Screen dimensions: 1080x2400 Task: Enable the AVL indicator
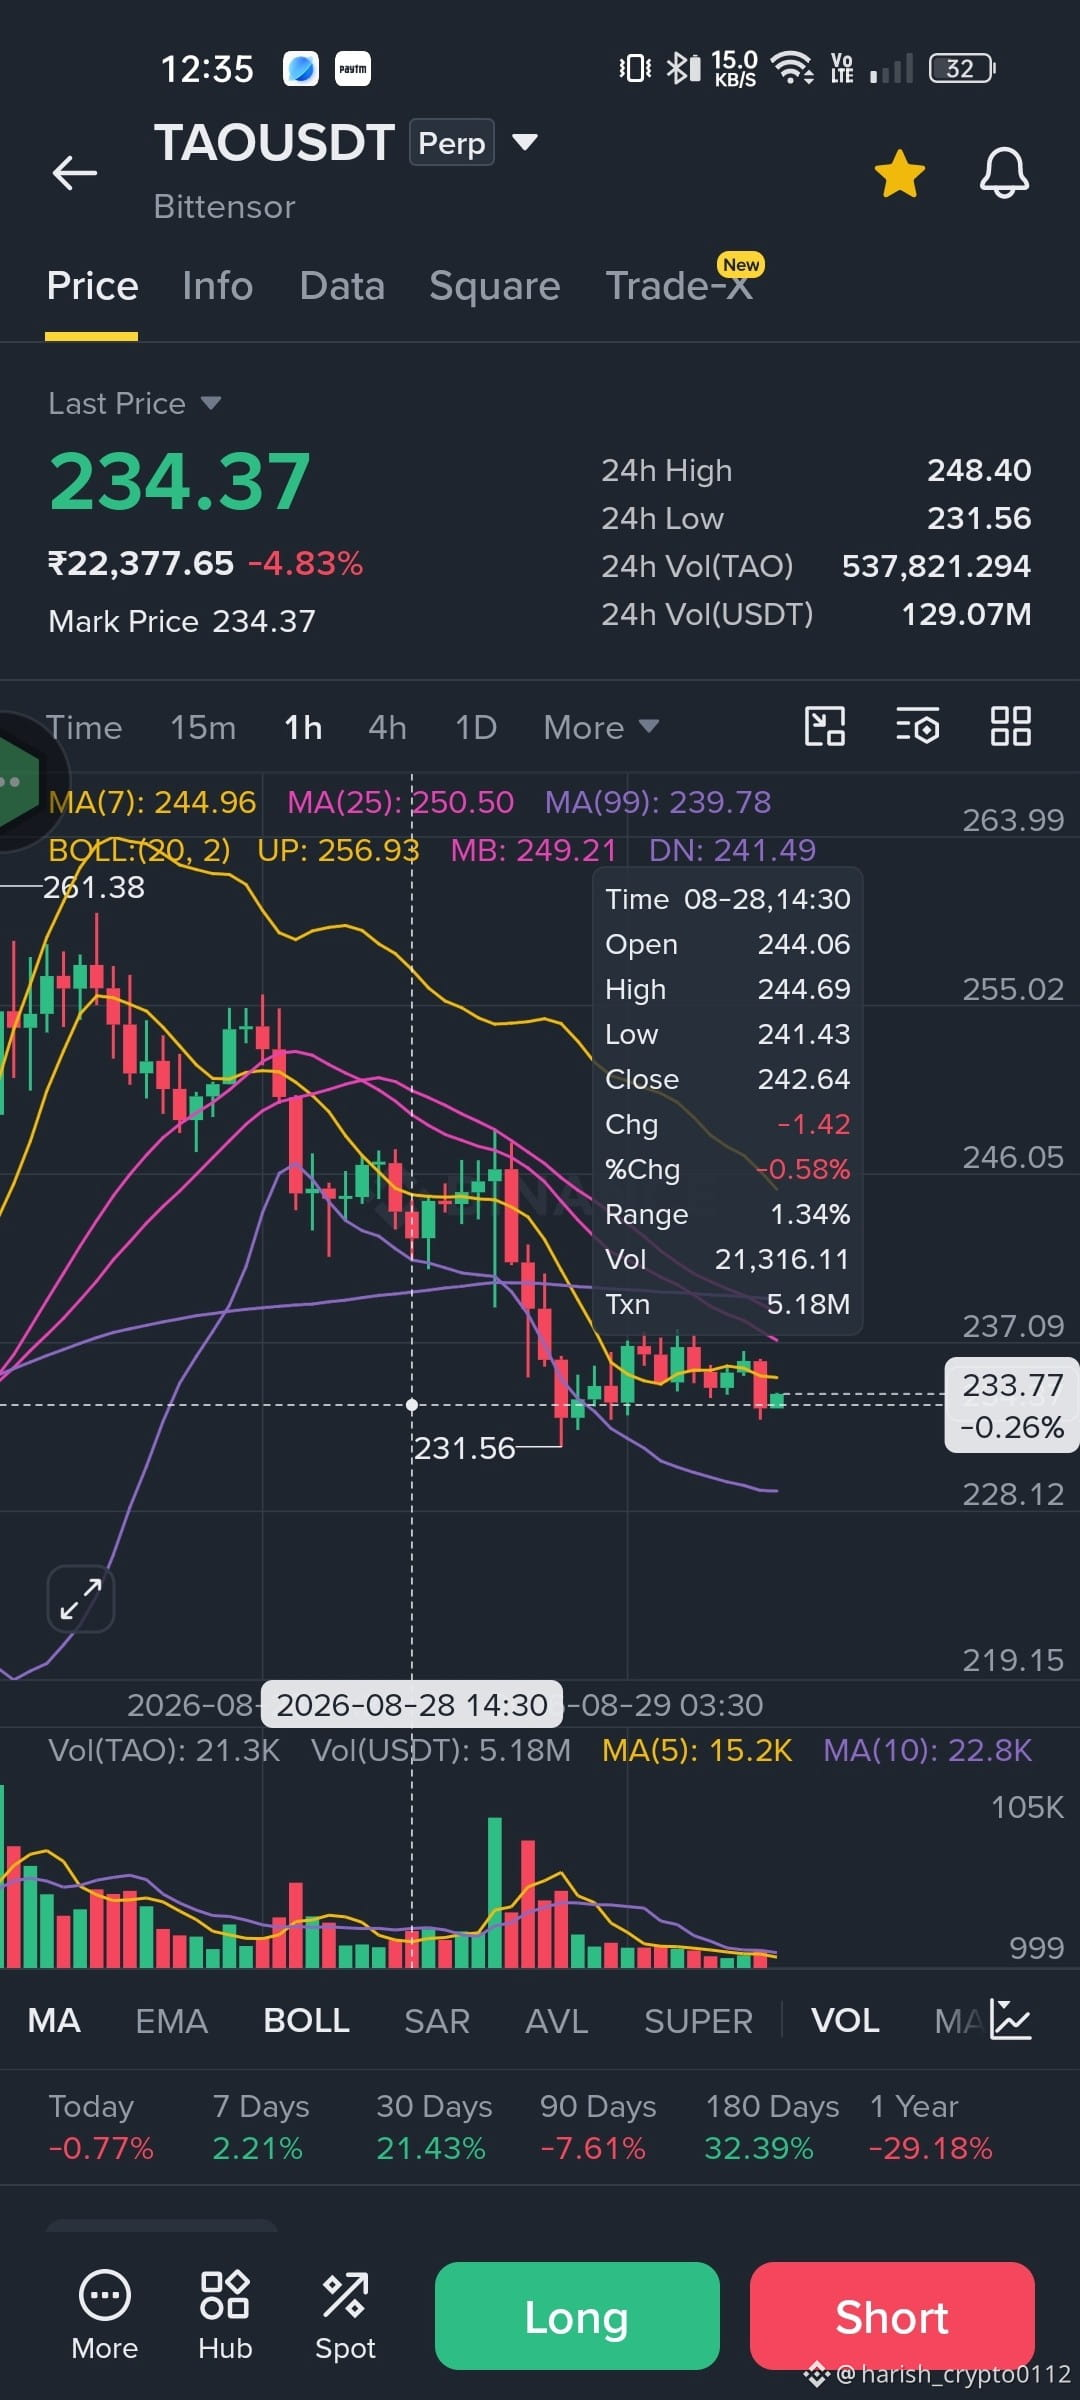(x=557, y=2020)
